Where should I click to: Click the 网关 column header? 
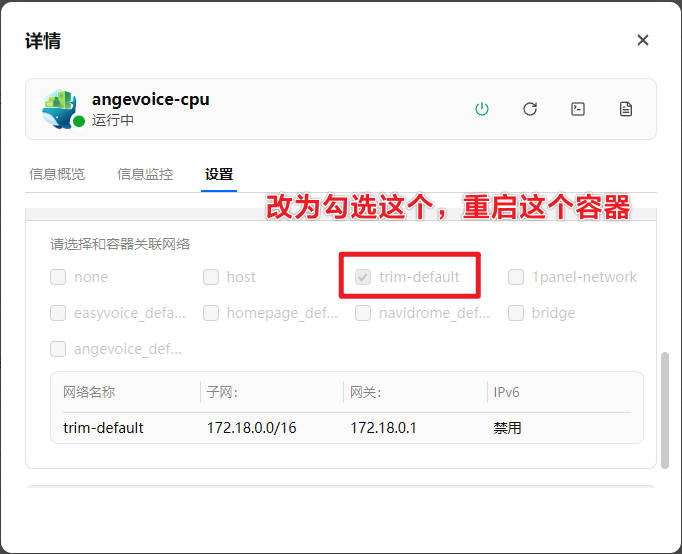pyautogui.click(x=366, y=392)
